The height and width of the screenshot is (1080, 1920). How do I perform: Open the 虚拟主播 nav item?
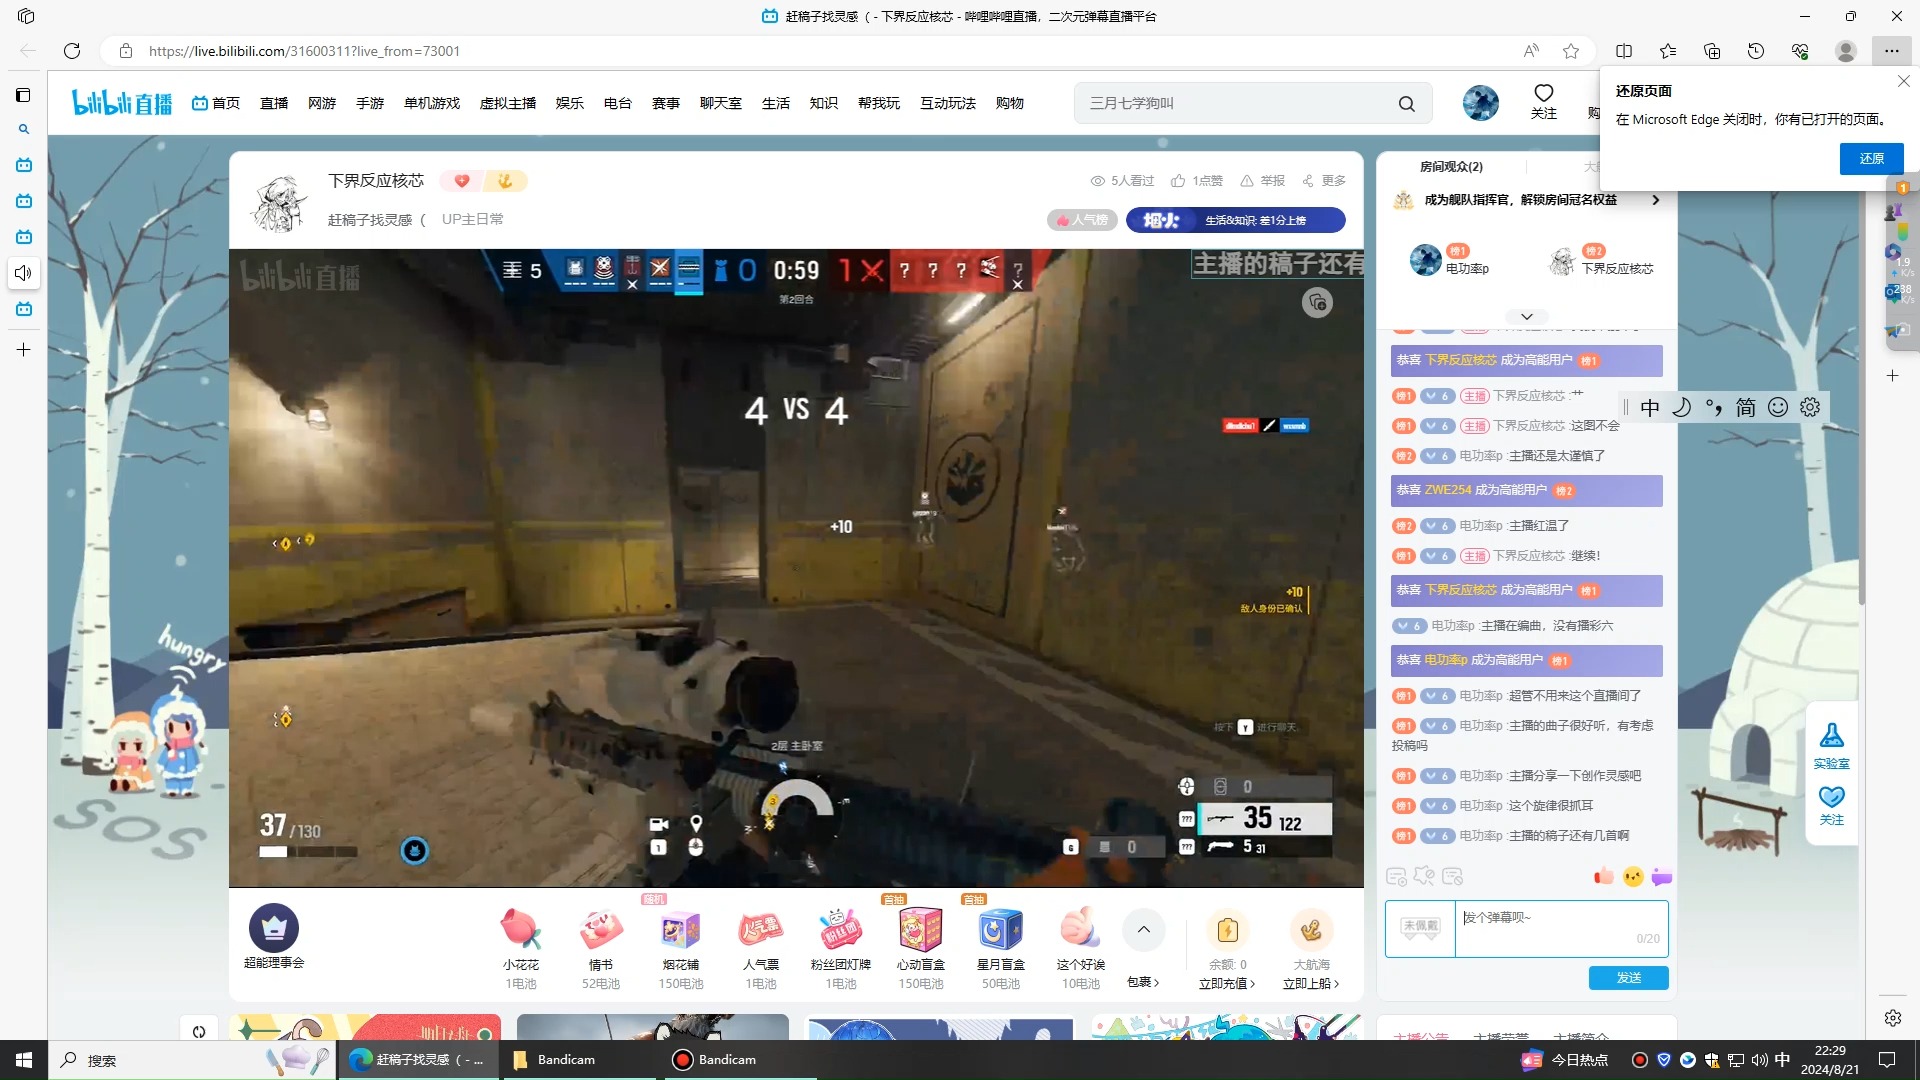tap(508, 103)
